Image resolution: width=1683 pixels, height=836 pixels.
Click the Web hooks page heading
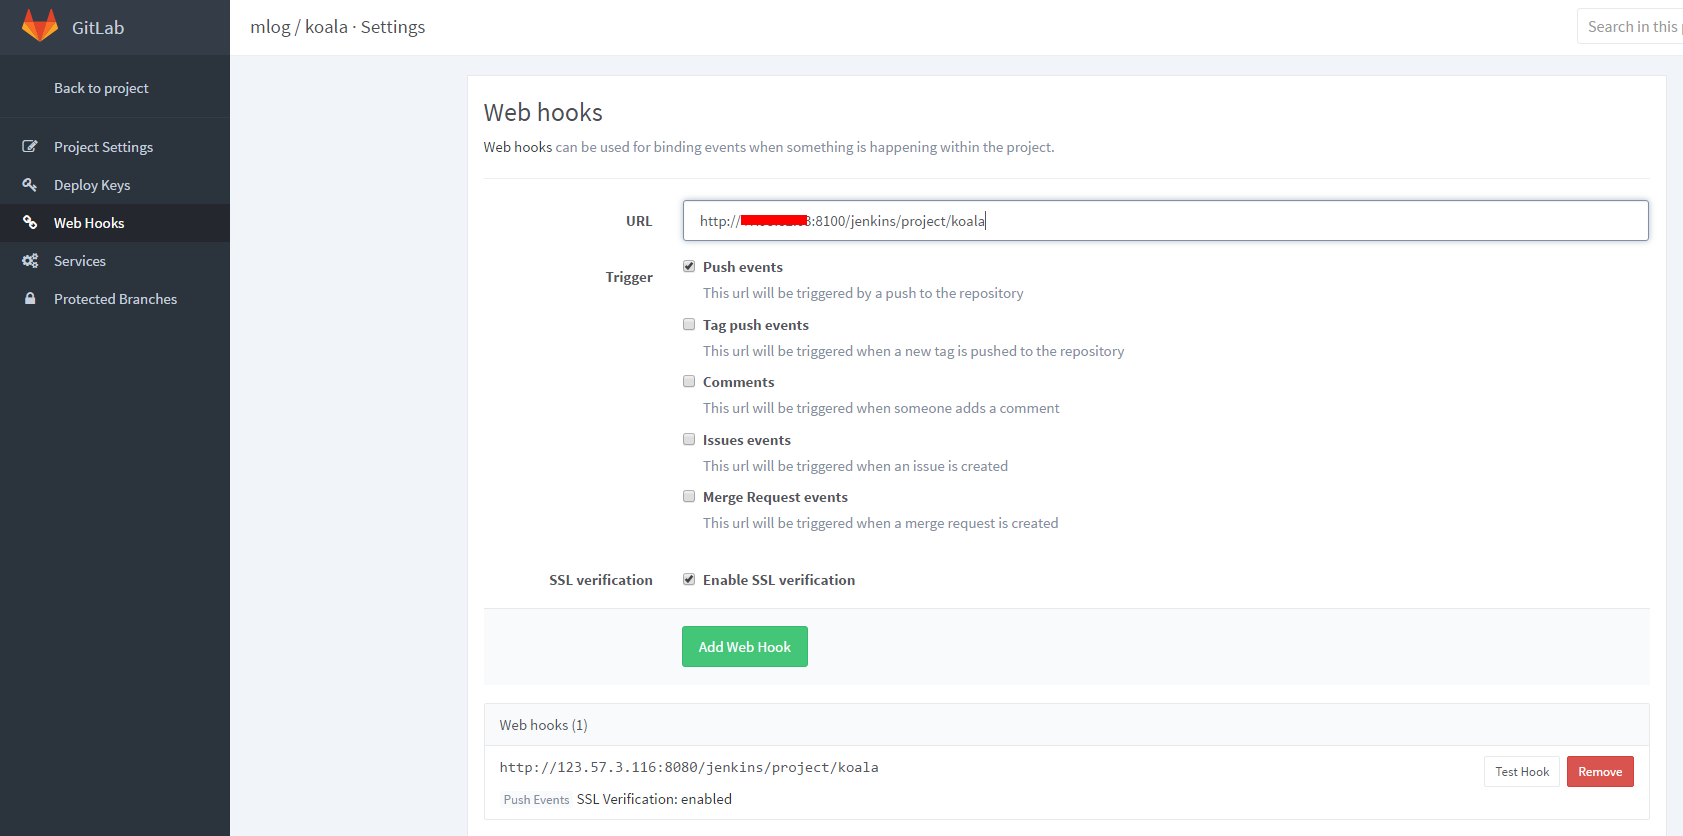click(x=543, y=112)
